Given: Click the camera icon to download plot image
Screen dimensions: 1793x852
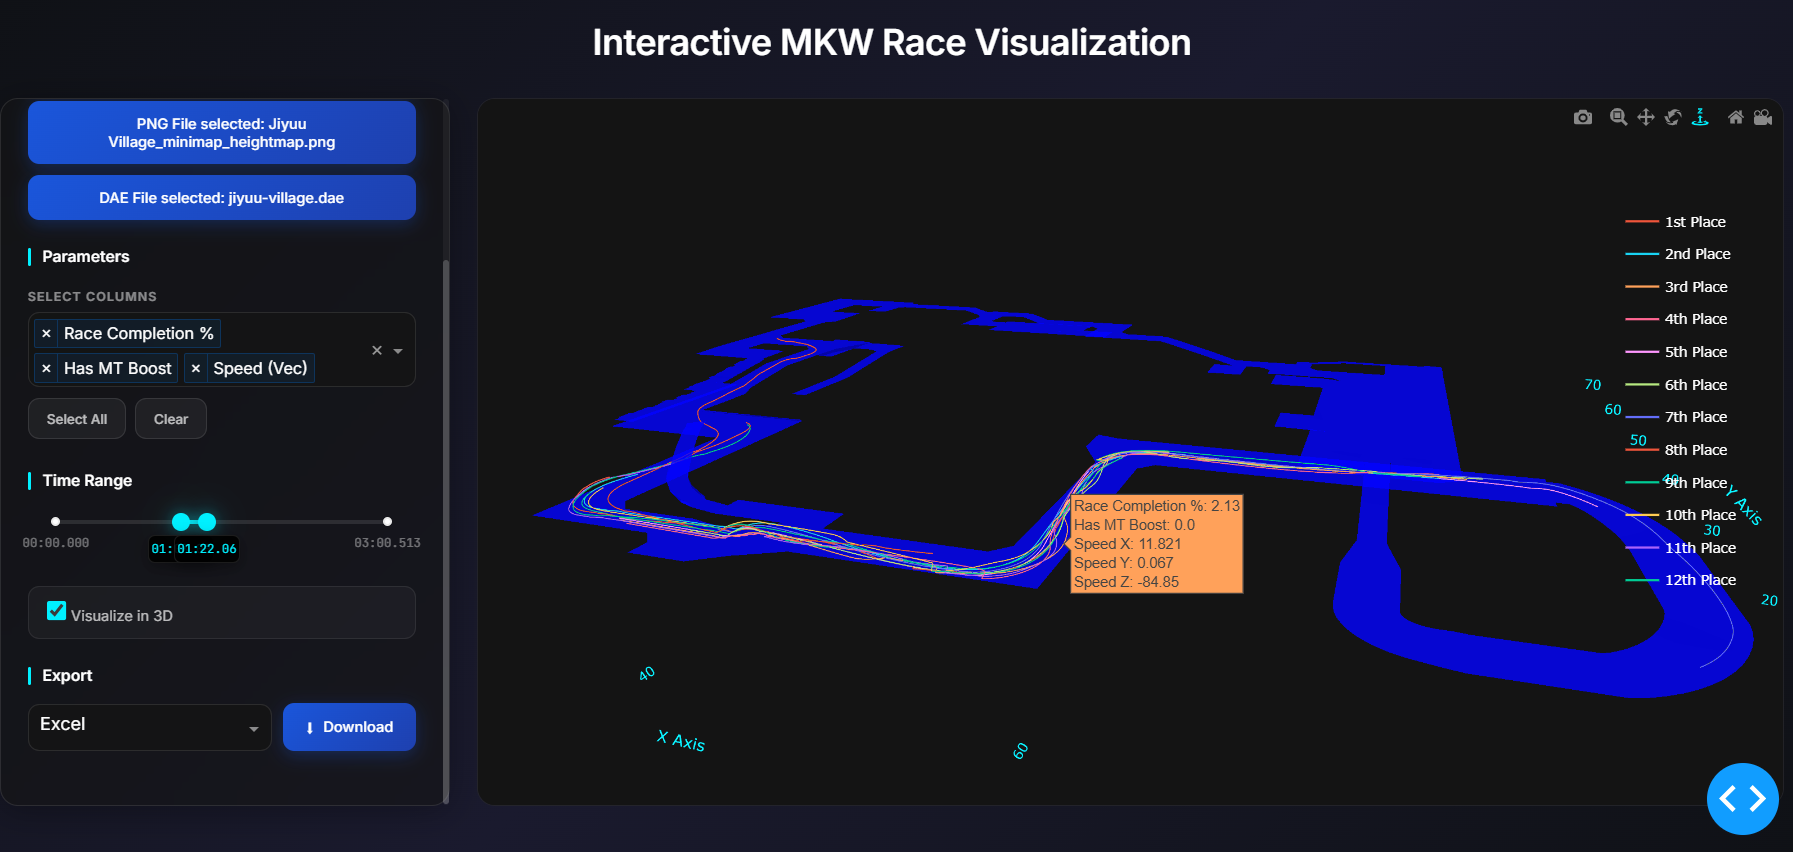Looking at the screenshot, I should point(1582,118).
